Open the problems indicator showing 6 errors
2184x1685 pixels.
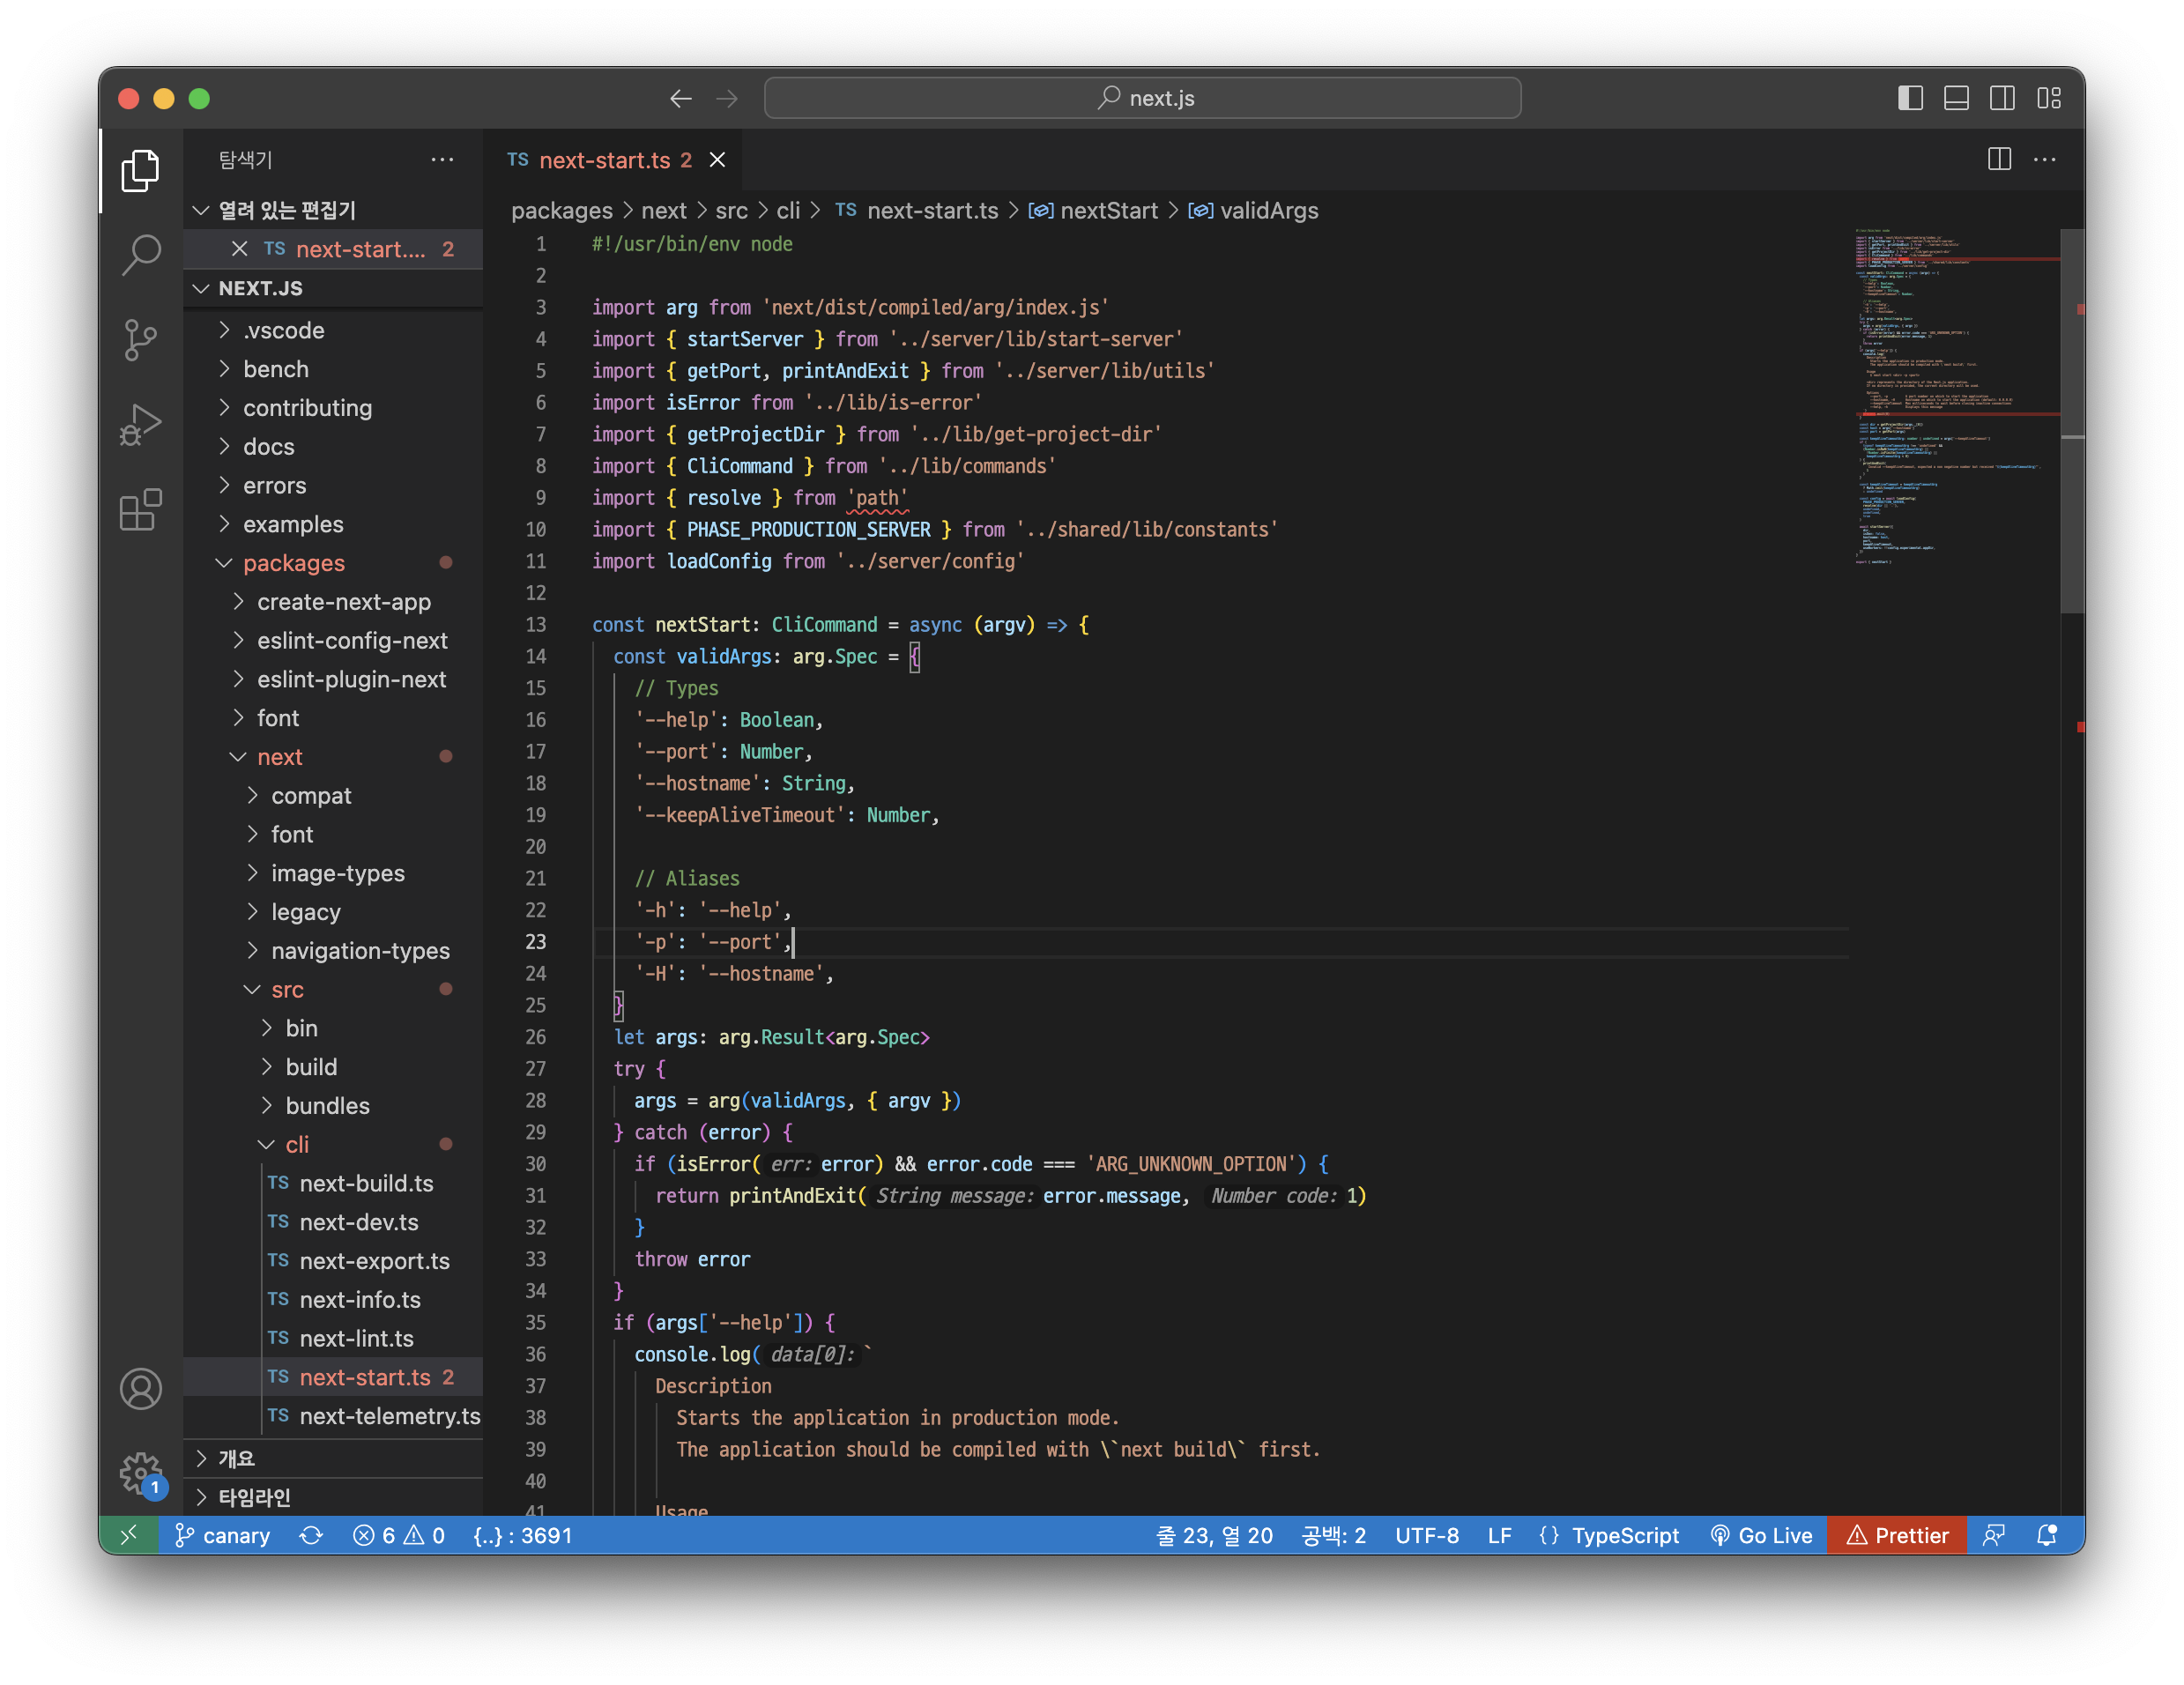(x=398, y=1535)
